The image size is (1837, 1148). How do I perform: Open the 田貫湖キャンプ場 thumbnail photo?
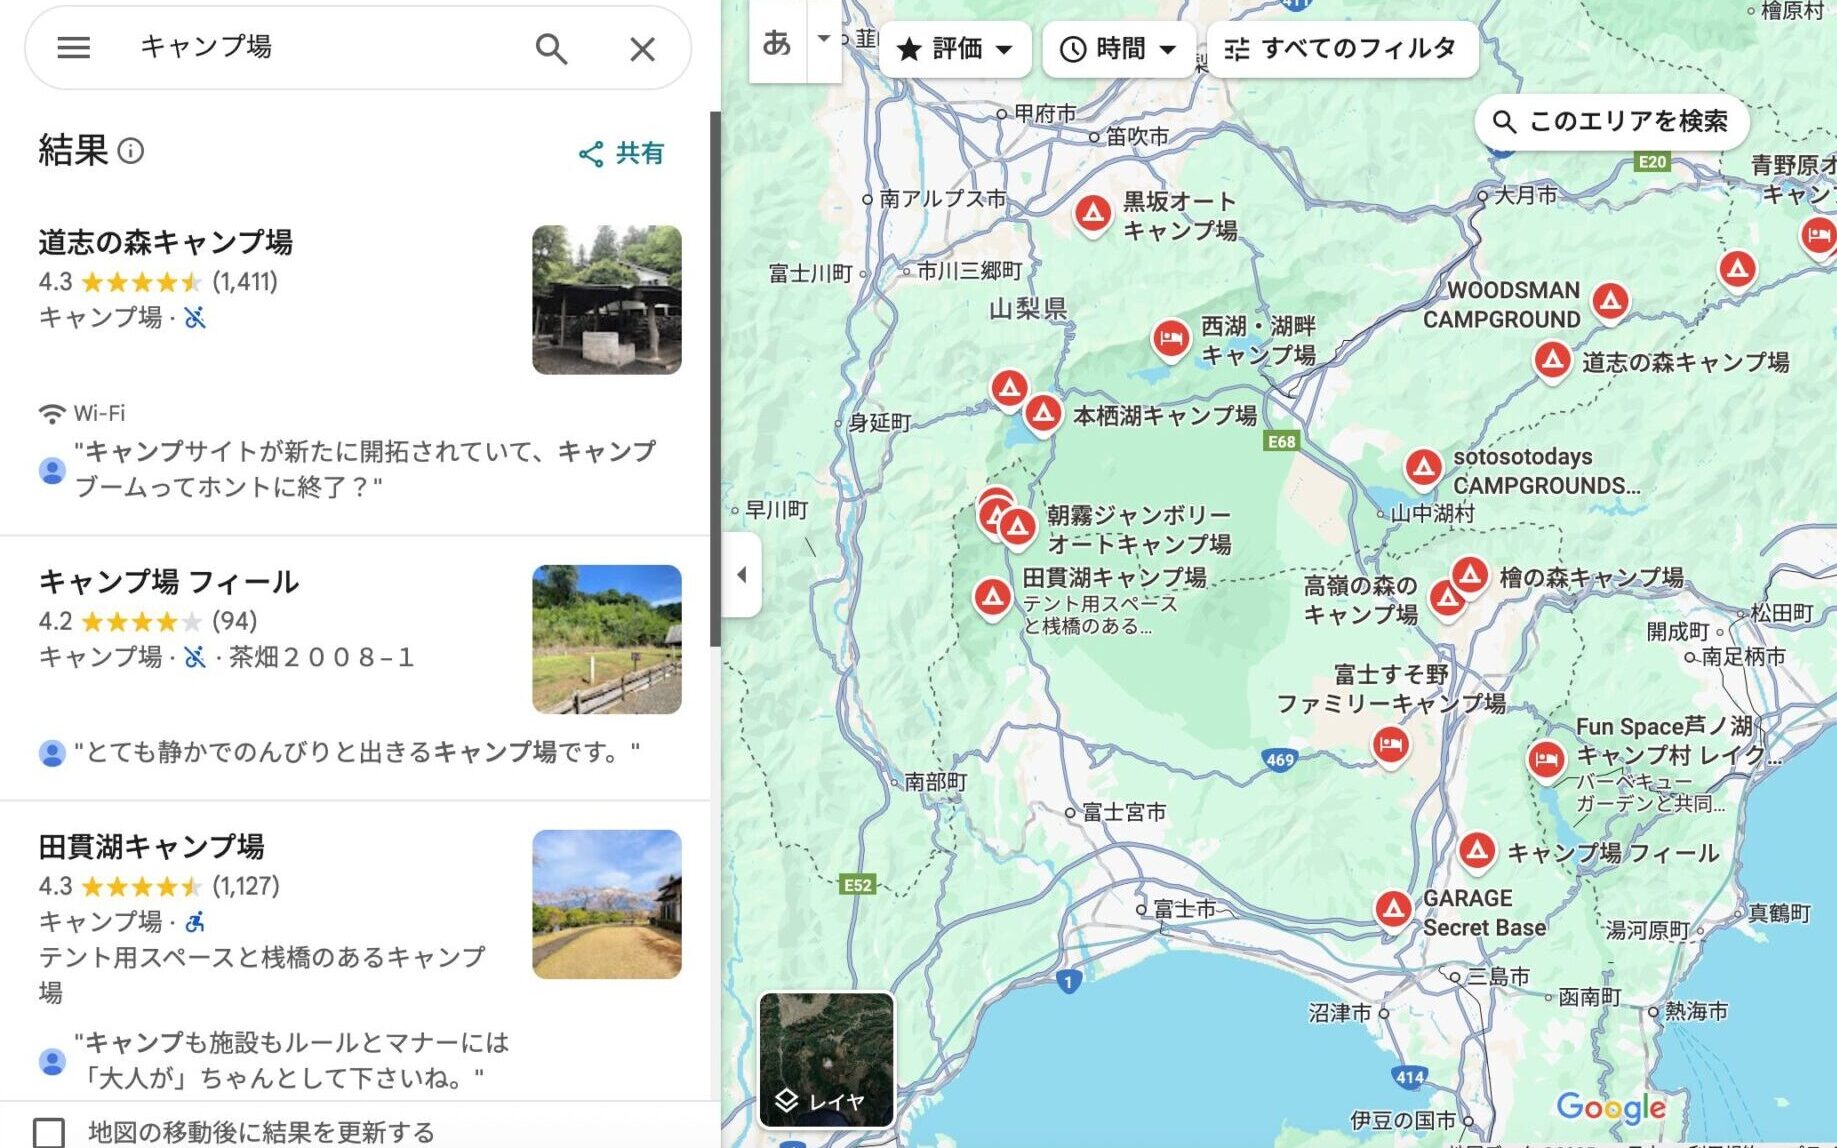606,904
